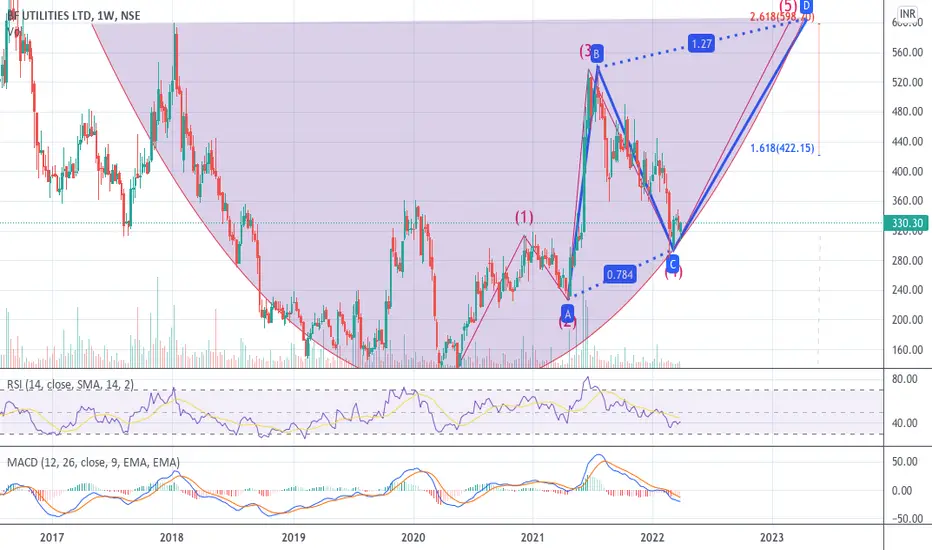Click the 2018 label on time axis

tap(172, 538)
